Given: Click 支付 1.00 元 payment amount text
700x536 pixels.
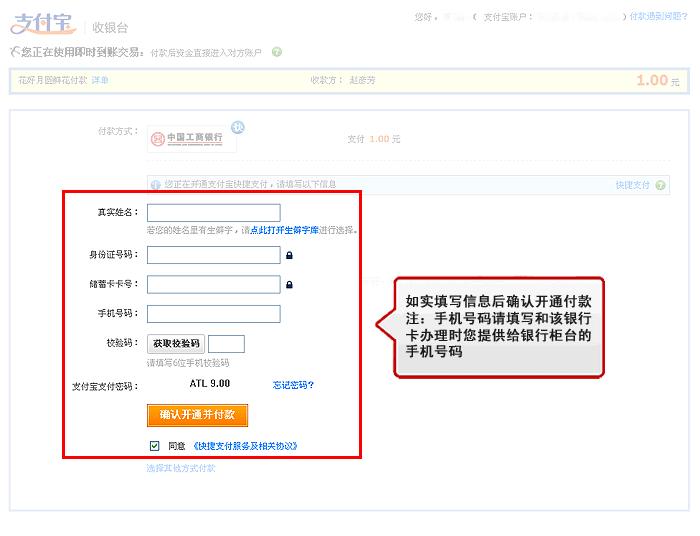Looking at the screenshot, I should (x=374, y=139).
